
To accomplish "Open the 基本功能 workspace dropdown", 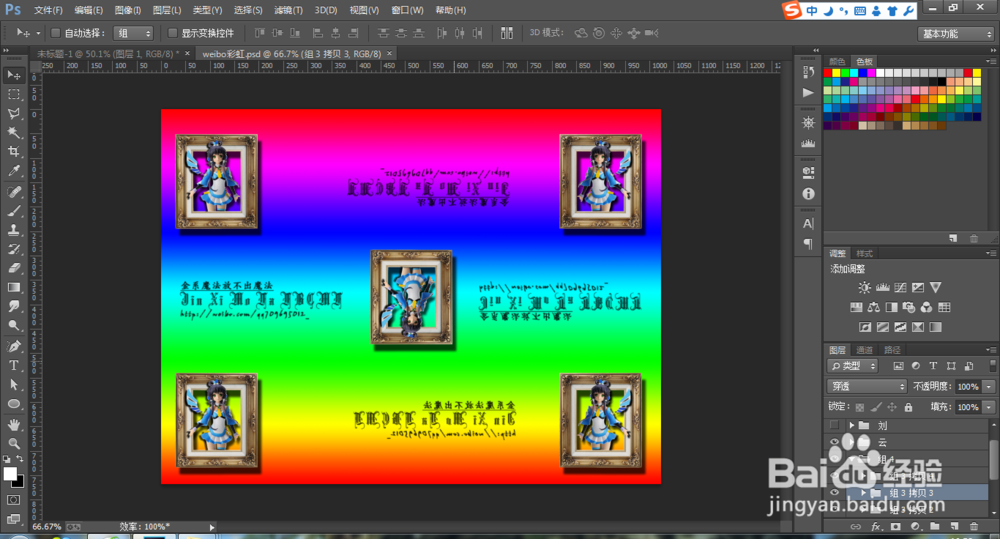I will 956,34.
